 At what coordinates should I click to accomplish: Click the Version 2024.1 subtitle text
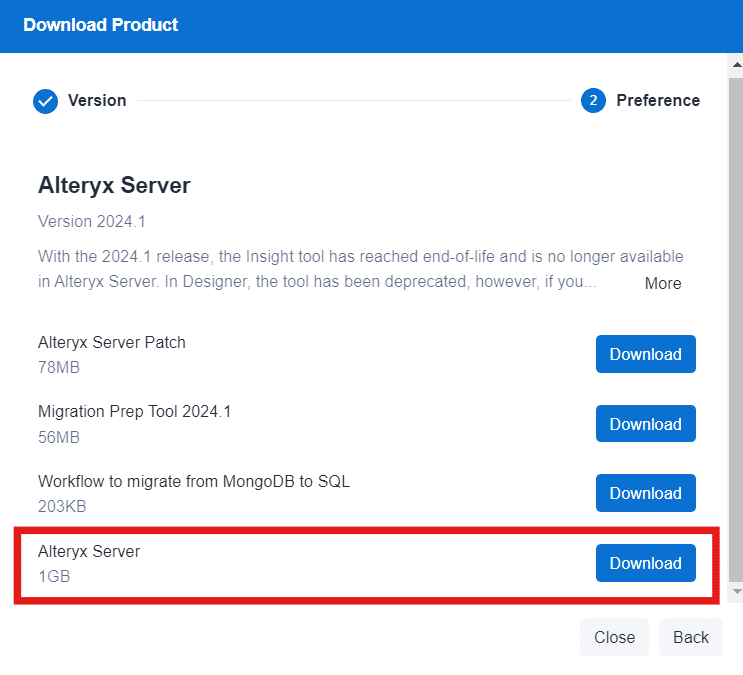pos(91,221)
